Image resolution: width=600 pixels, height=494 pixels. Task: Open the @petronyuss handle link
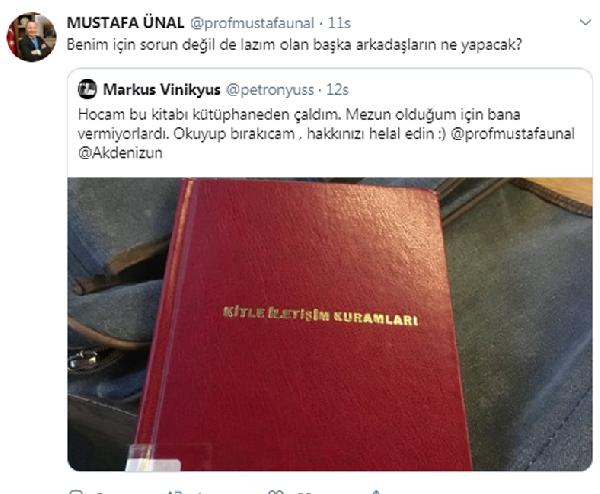point(270,90)
